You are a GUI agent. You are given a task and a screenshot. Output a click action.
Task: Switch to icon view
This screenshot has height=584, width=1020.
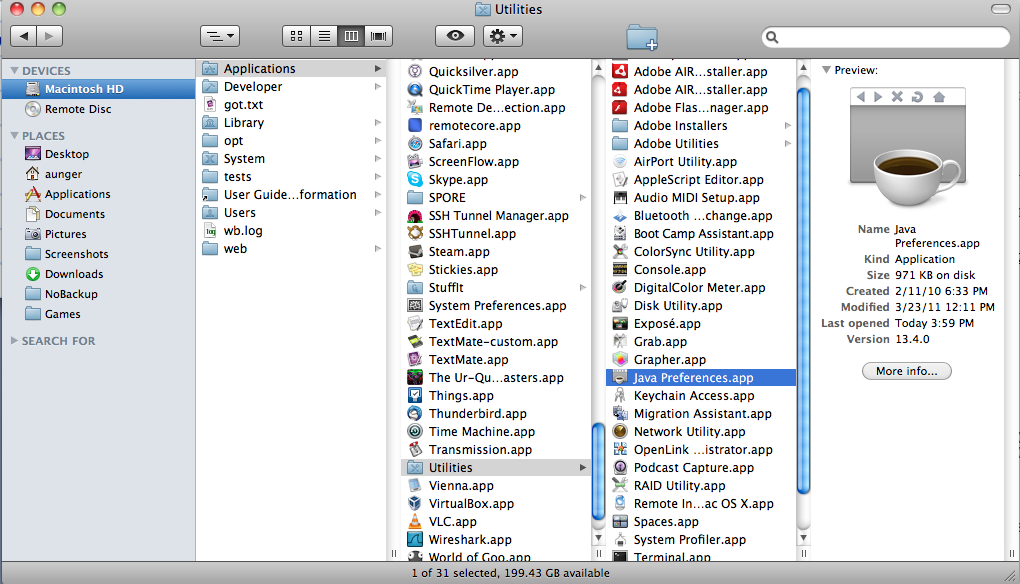(297, 36)
